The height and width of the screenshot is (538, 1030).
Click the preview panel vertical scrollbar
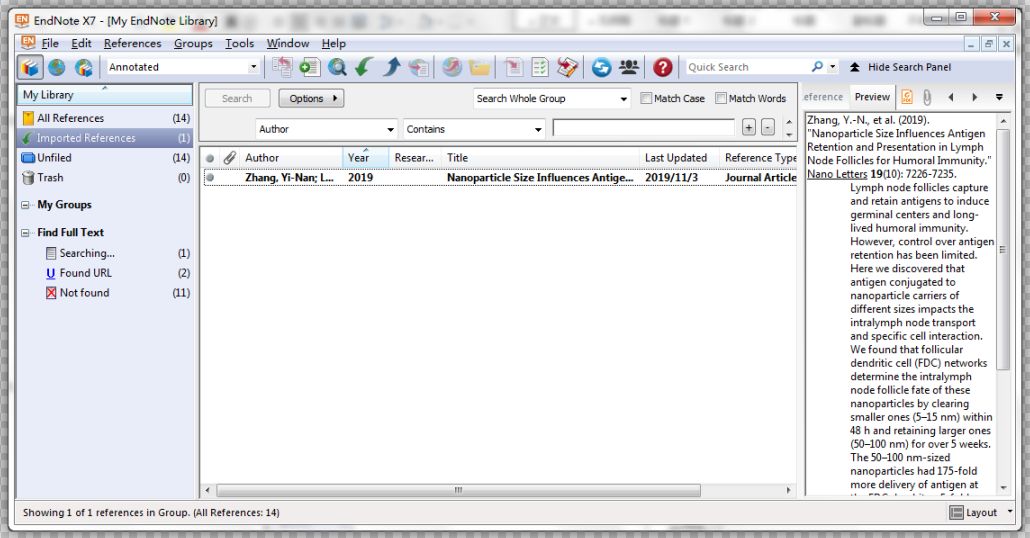pos(1002,250)
